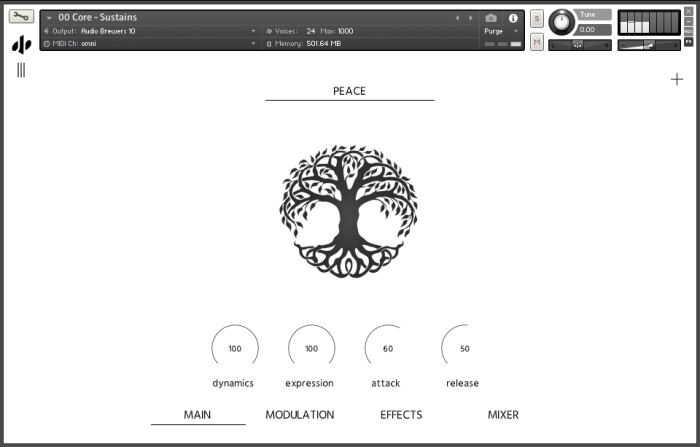Click the volume slider handle
The height and width of the screenshot is (447, 700).
tap(649, 45)
